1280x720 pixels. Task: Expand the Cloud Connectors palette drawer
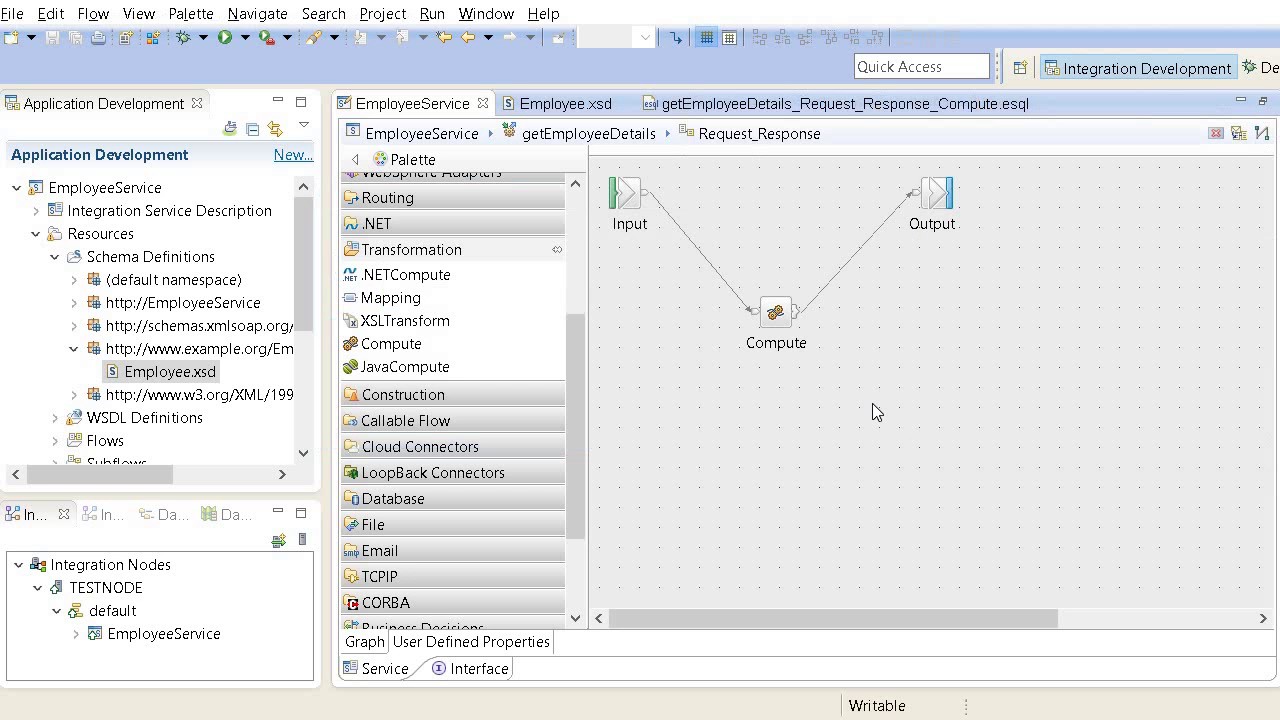453,447
